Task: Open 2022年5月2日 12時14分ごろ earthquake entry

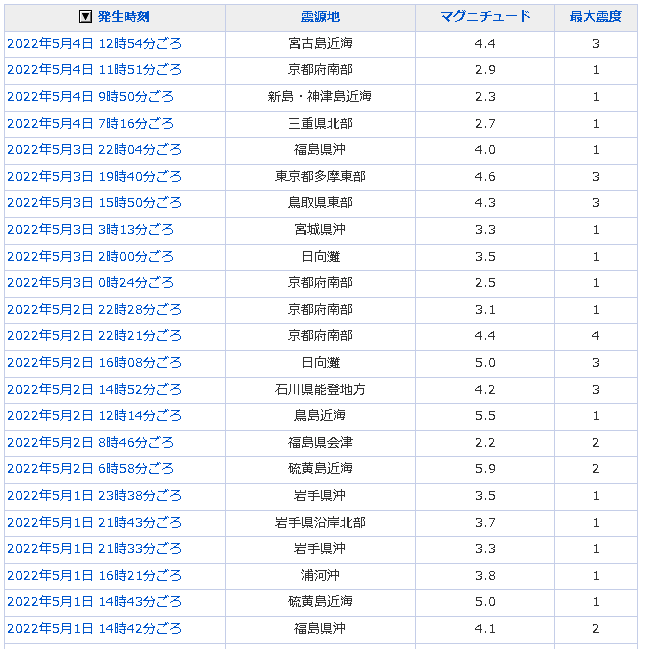Action: (x=94, y=416)
